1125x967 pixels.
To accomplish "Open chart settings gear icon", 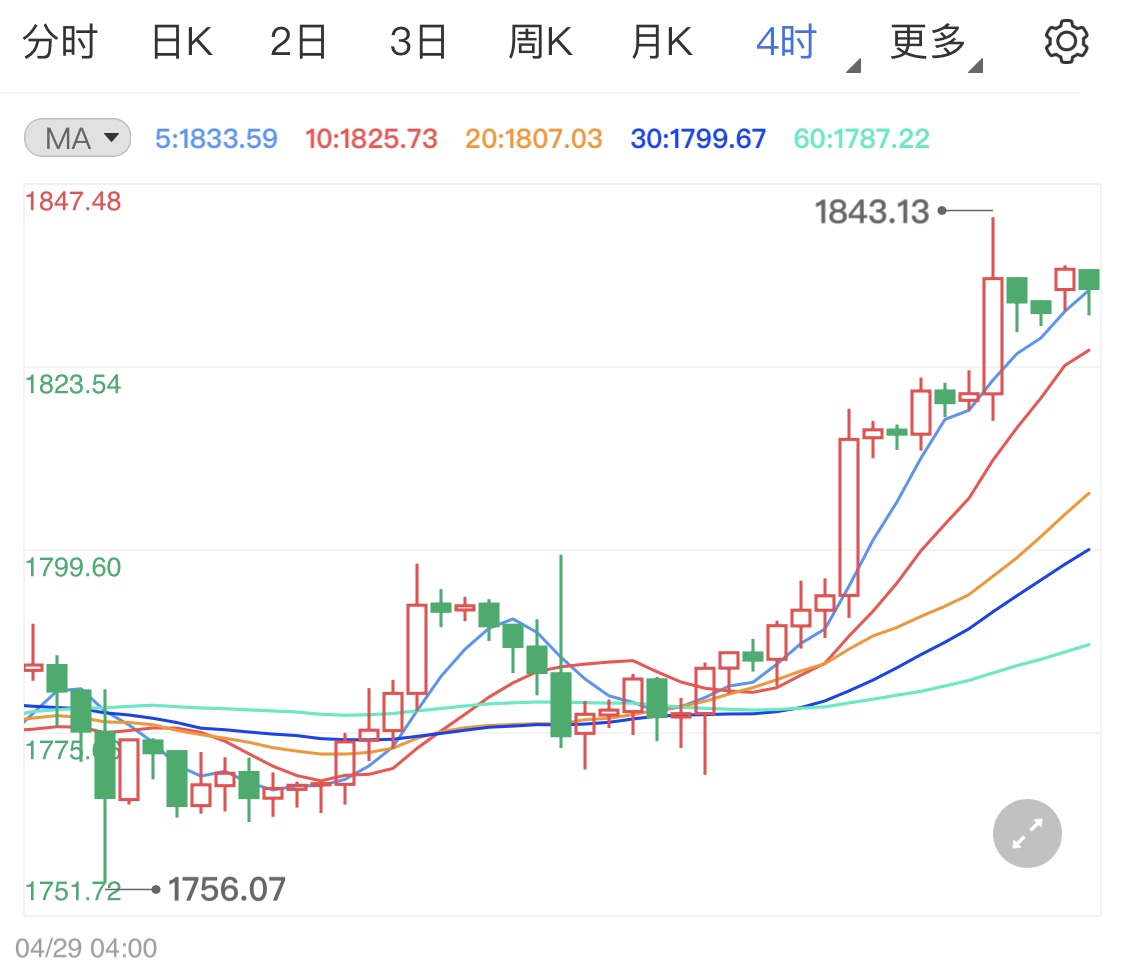I will click(x=1066, y=42).
